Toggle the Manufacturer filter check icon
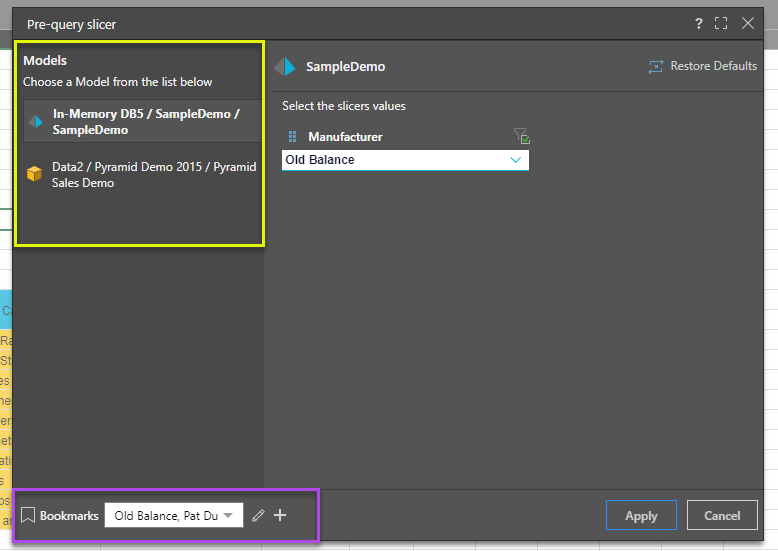This screenshot has height=551, width=778. click(x=521, y=137)
